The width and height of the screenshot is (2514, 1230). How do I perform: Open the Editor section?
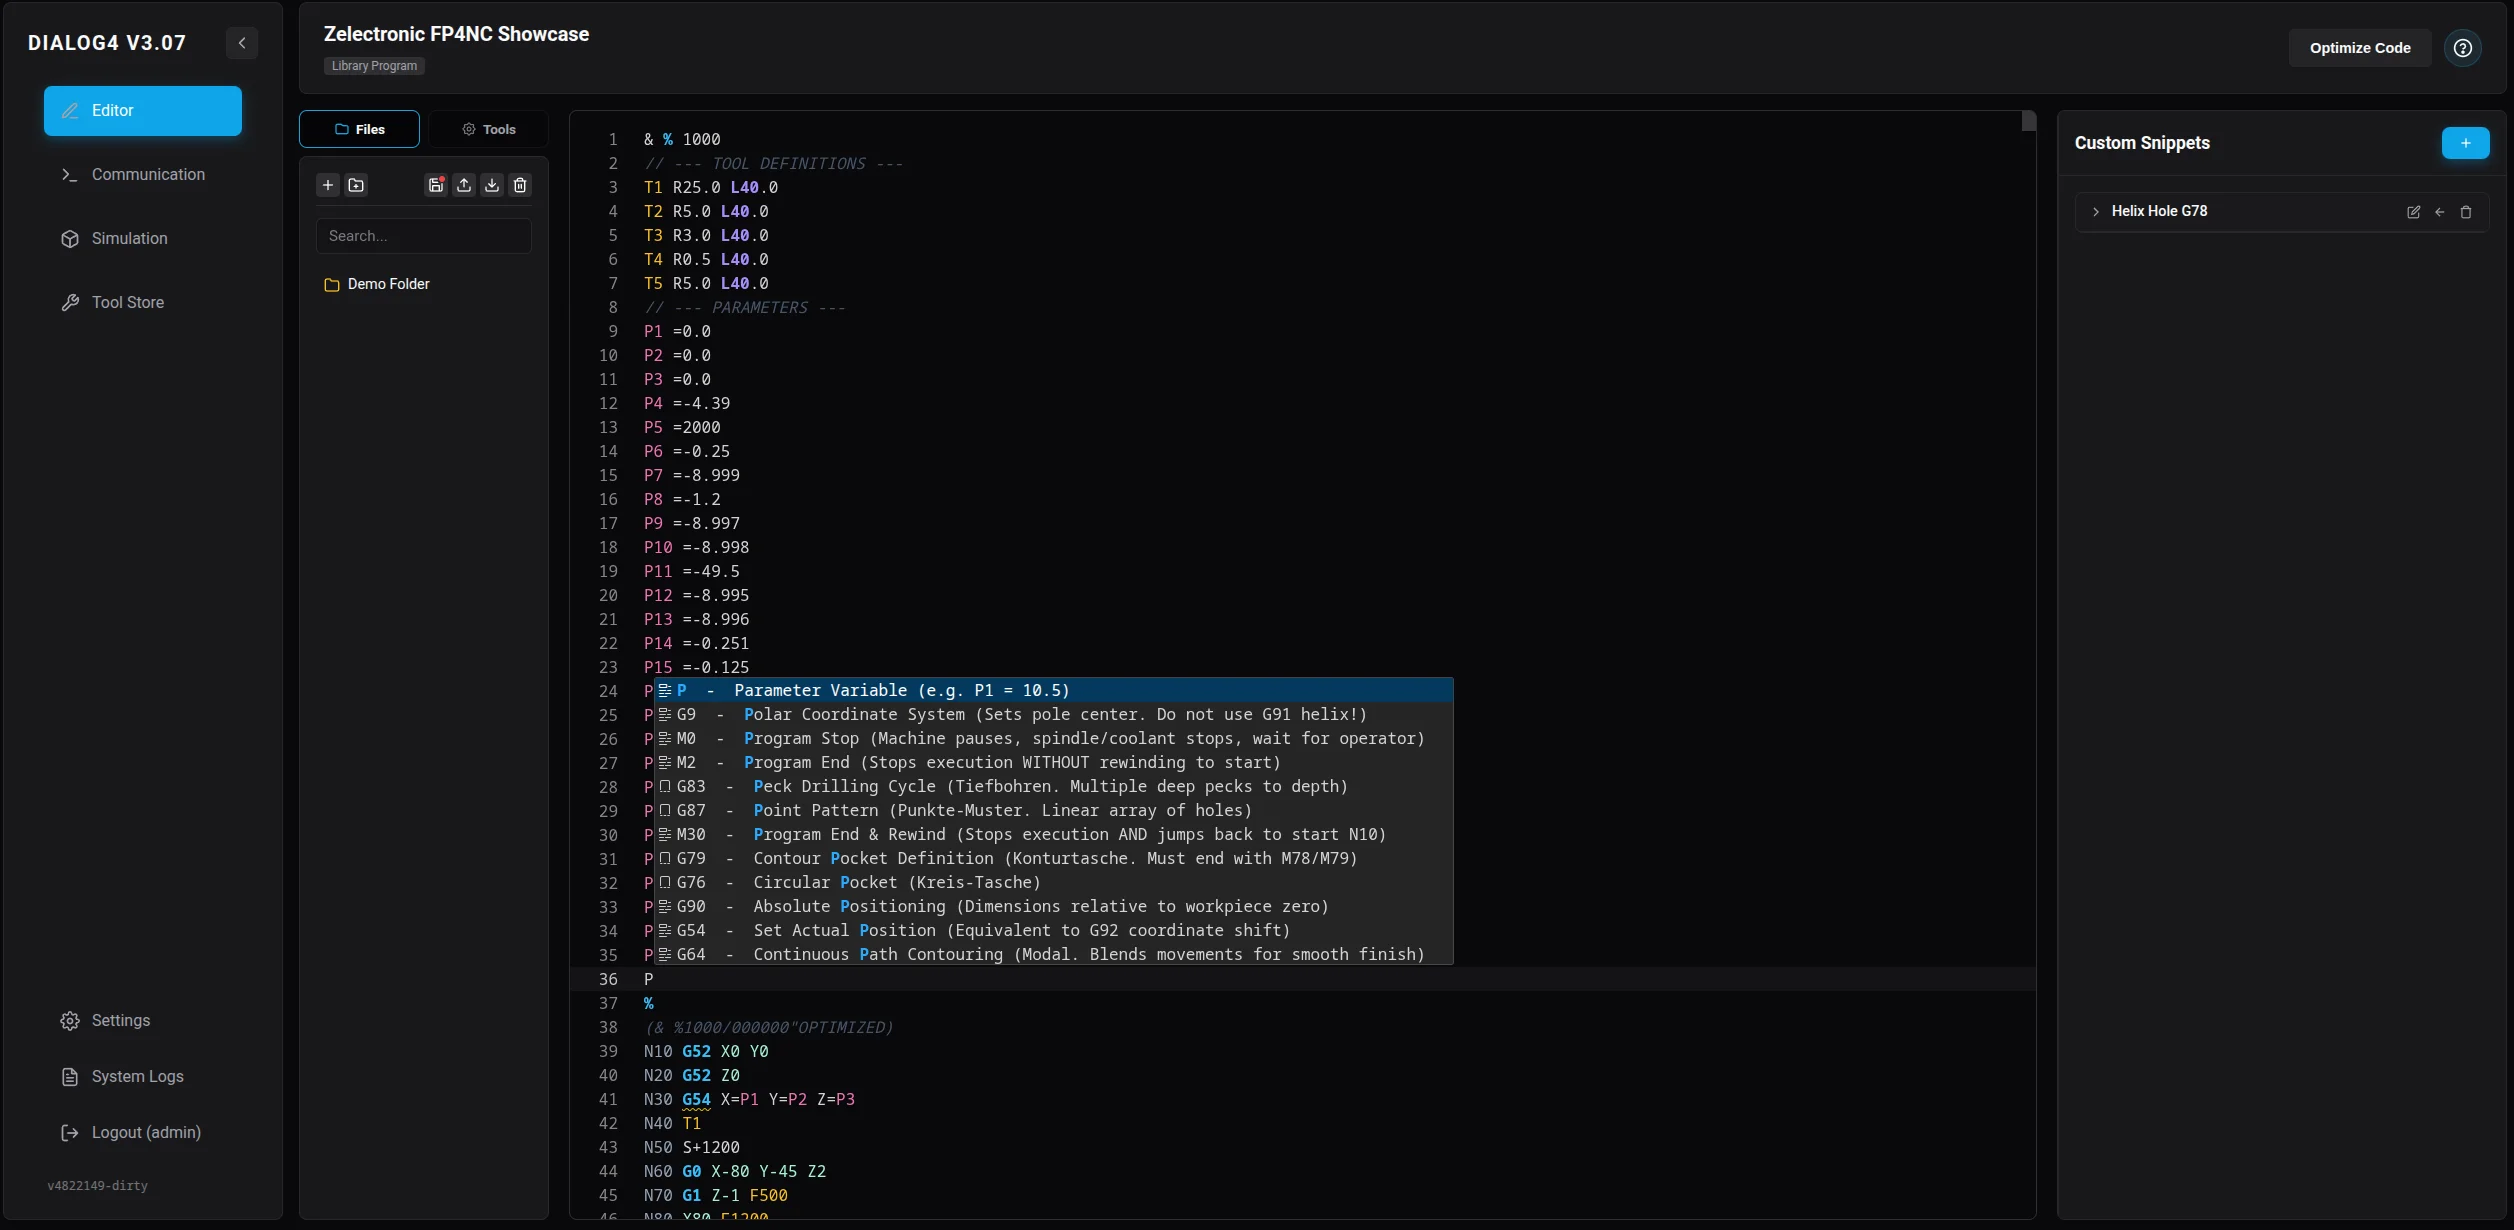pos(143,111)
